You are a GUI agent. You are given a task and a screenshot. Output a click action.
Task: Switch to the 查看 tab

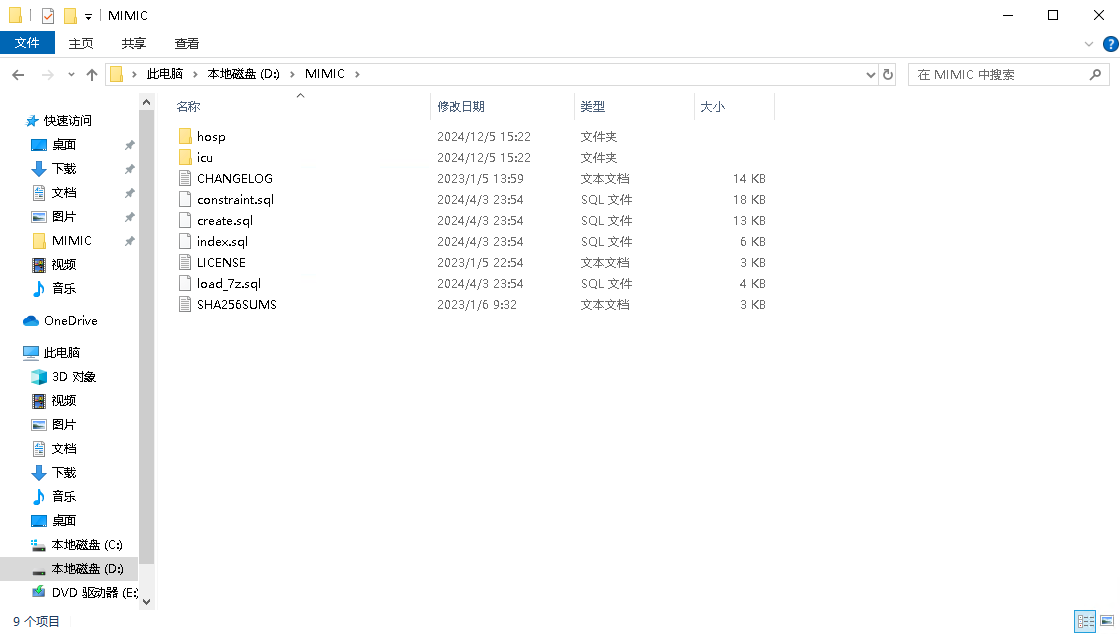pyautogui.click(x=187, y=43)
